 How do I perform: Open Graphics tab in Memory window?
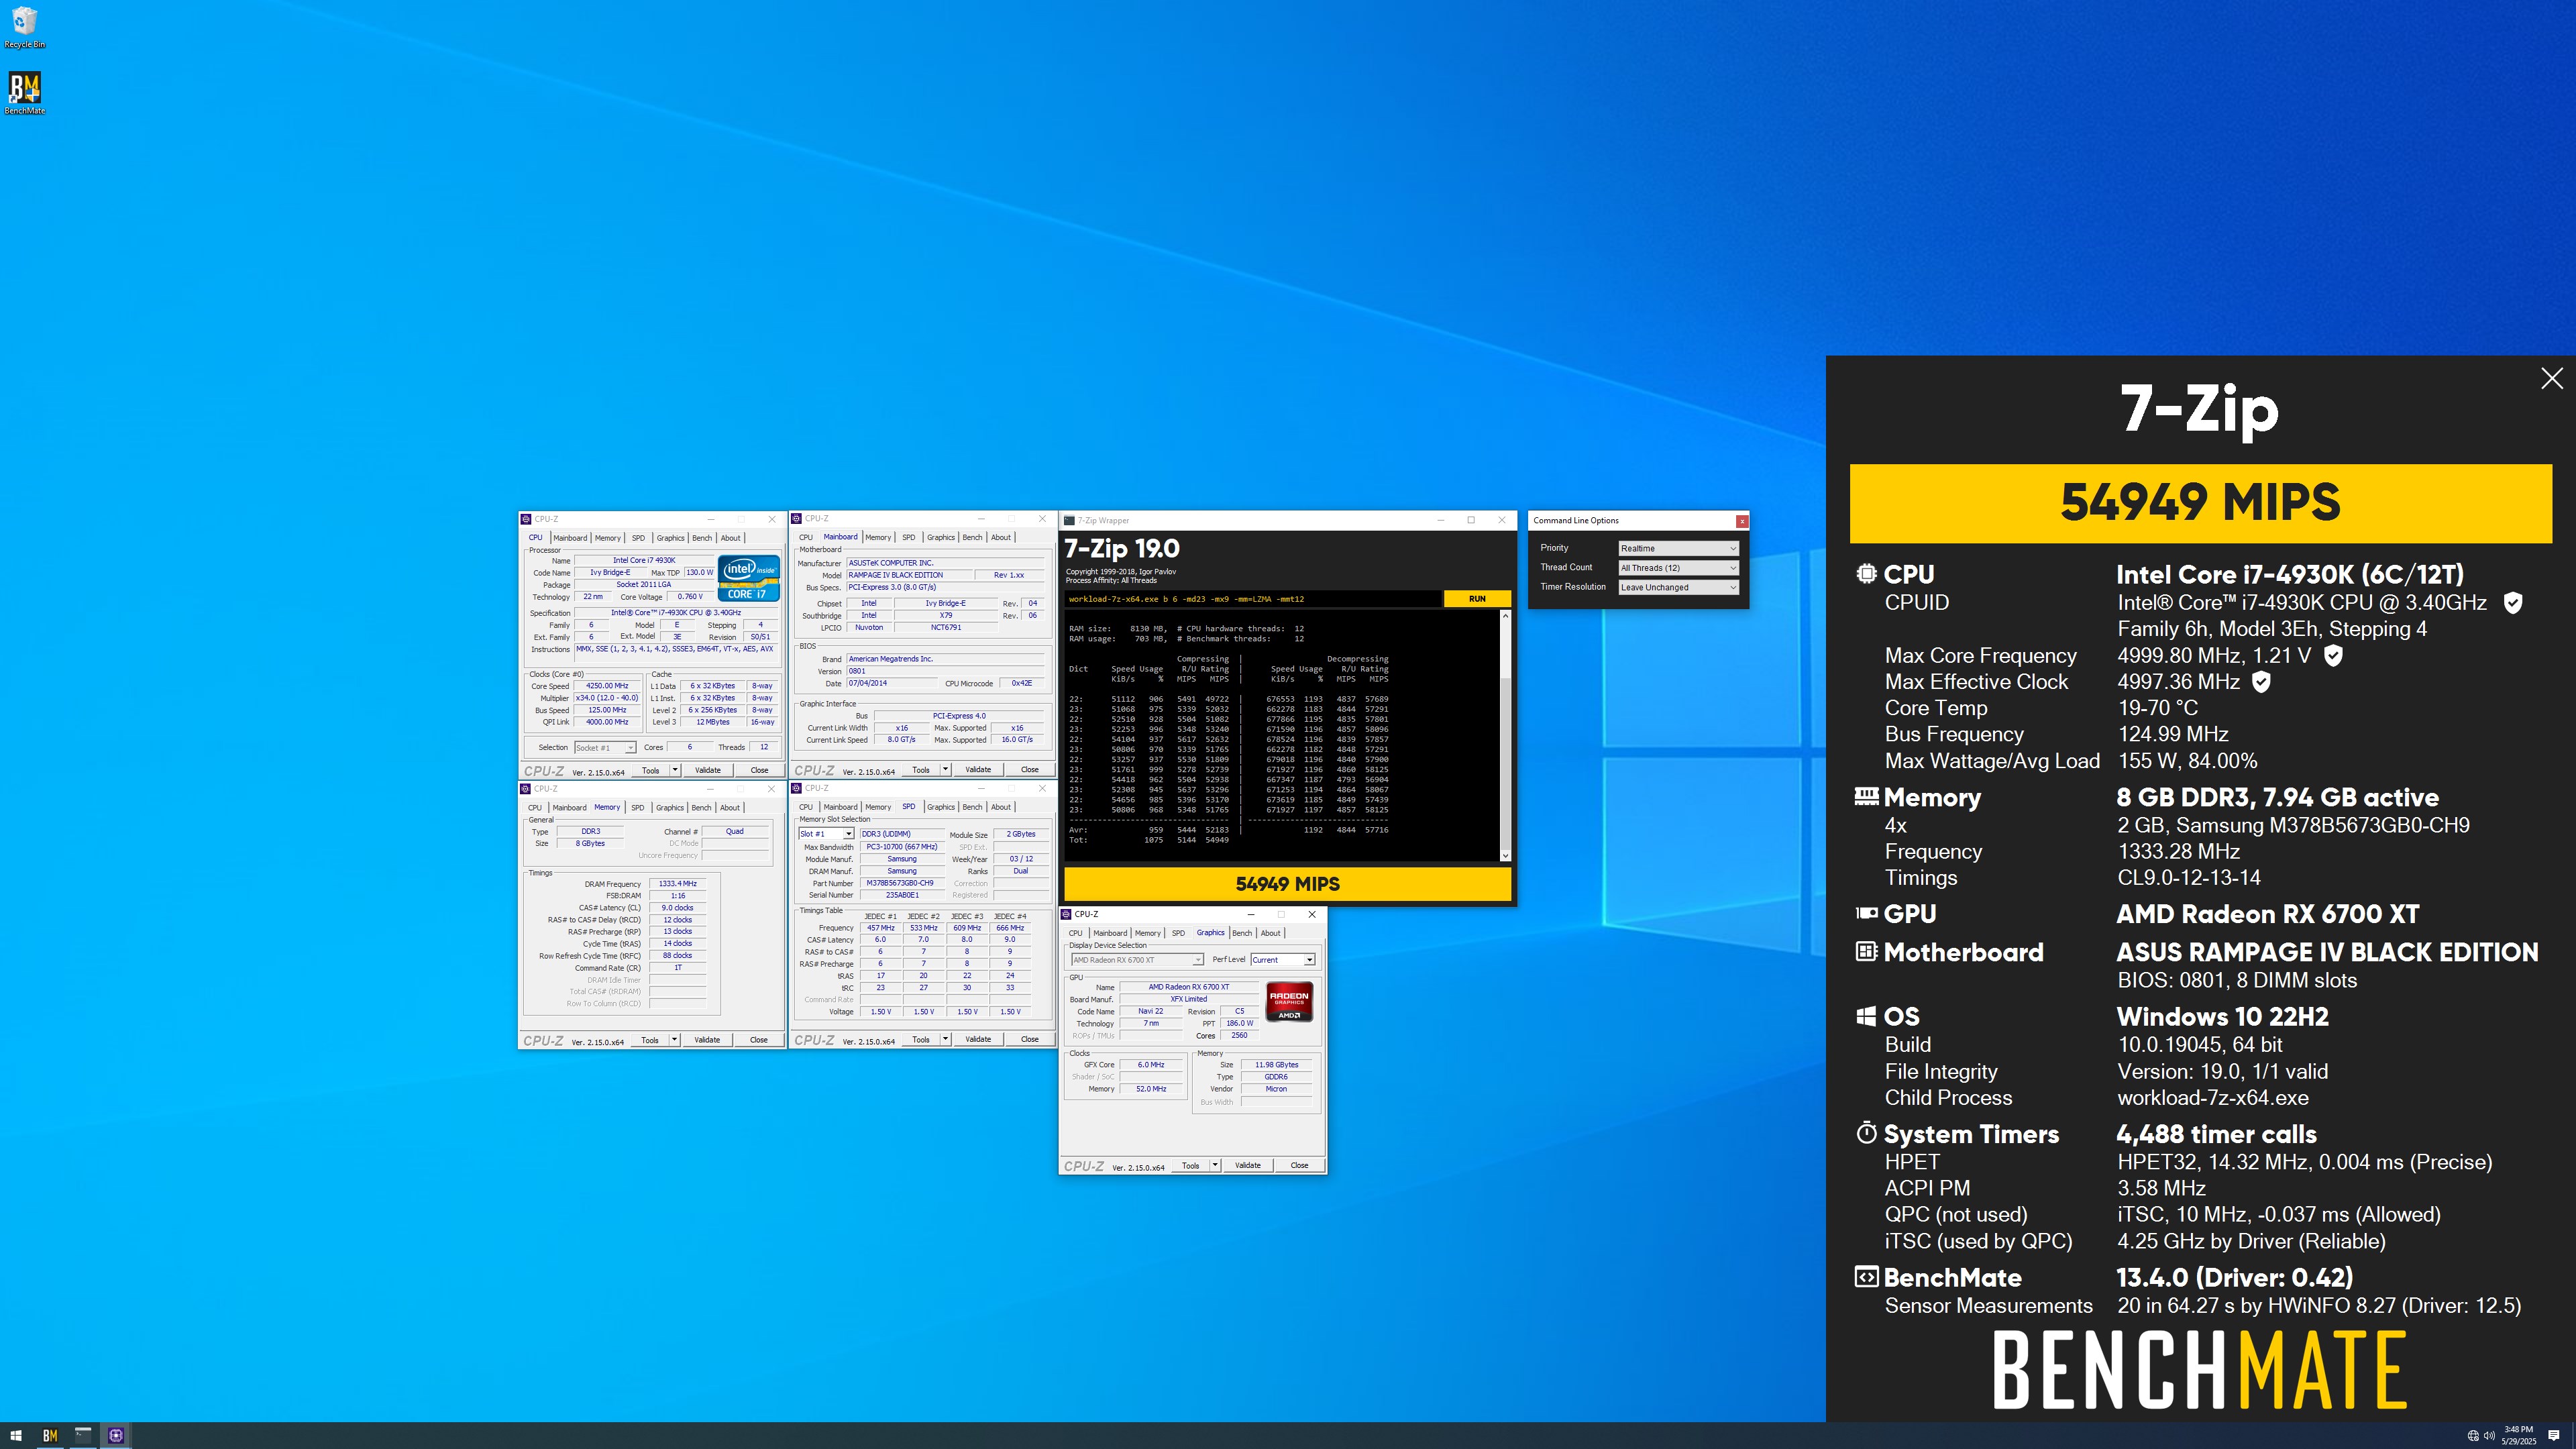coord(669,808)
